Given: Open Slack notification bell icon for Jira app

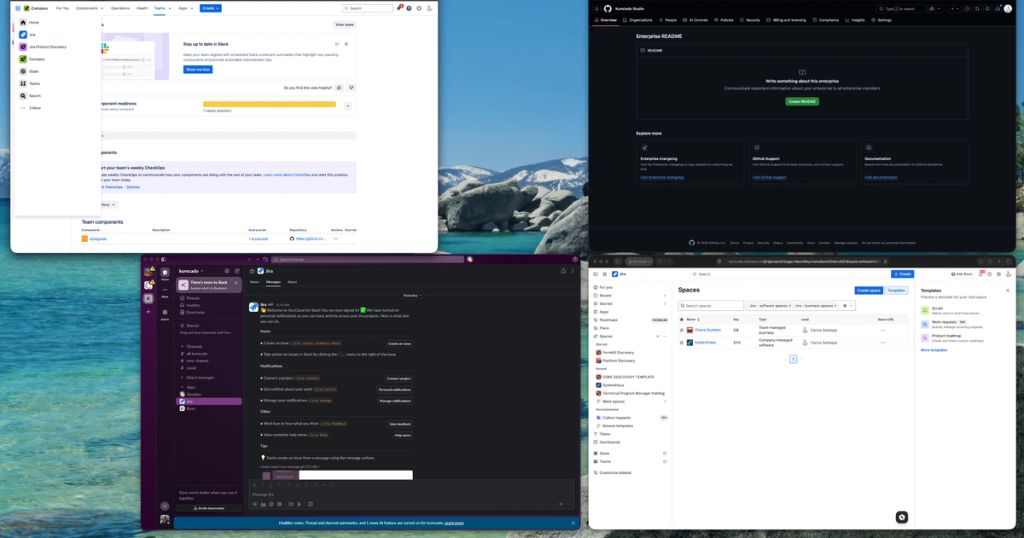Looking at the screenshot, I should [x=563, y=271].
